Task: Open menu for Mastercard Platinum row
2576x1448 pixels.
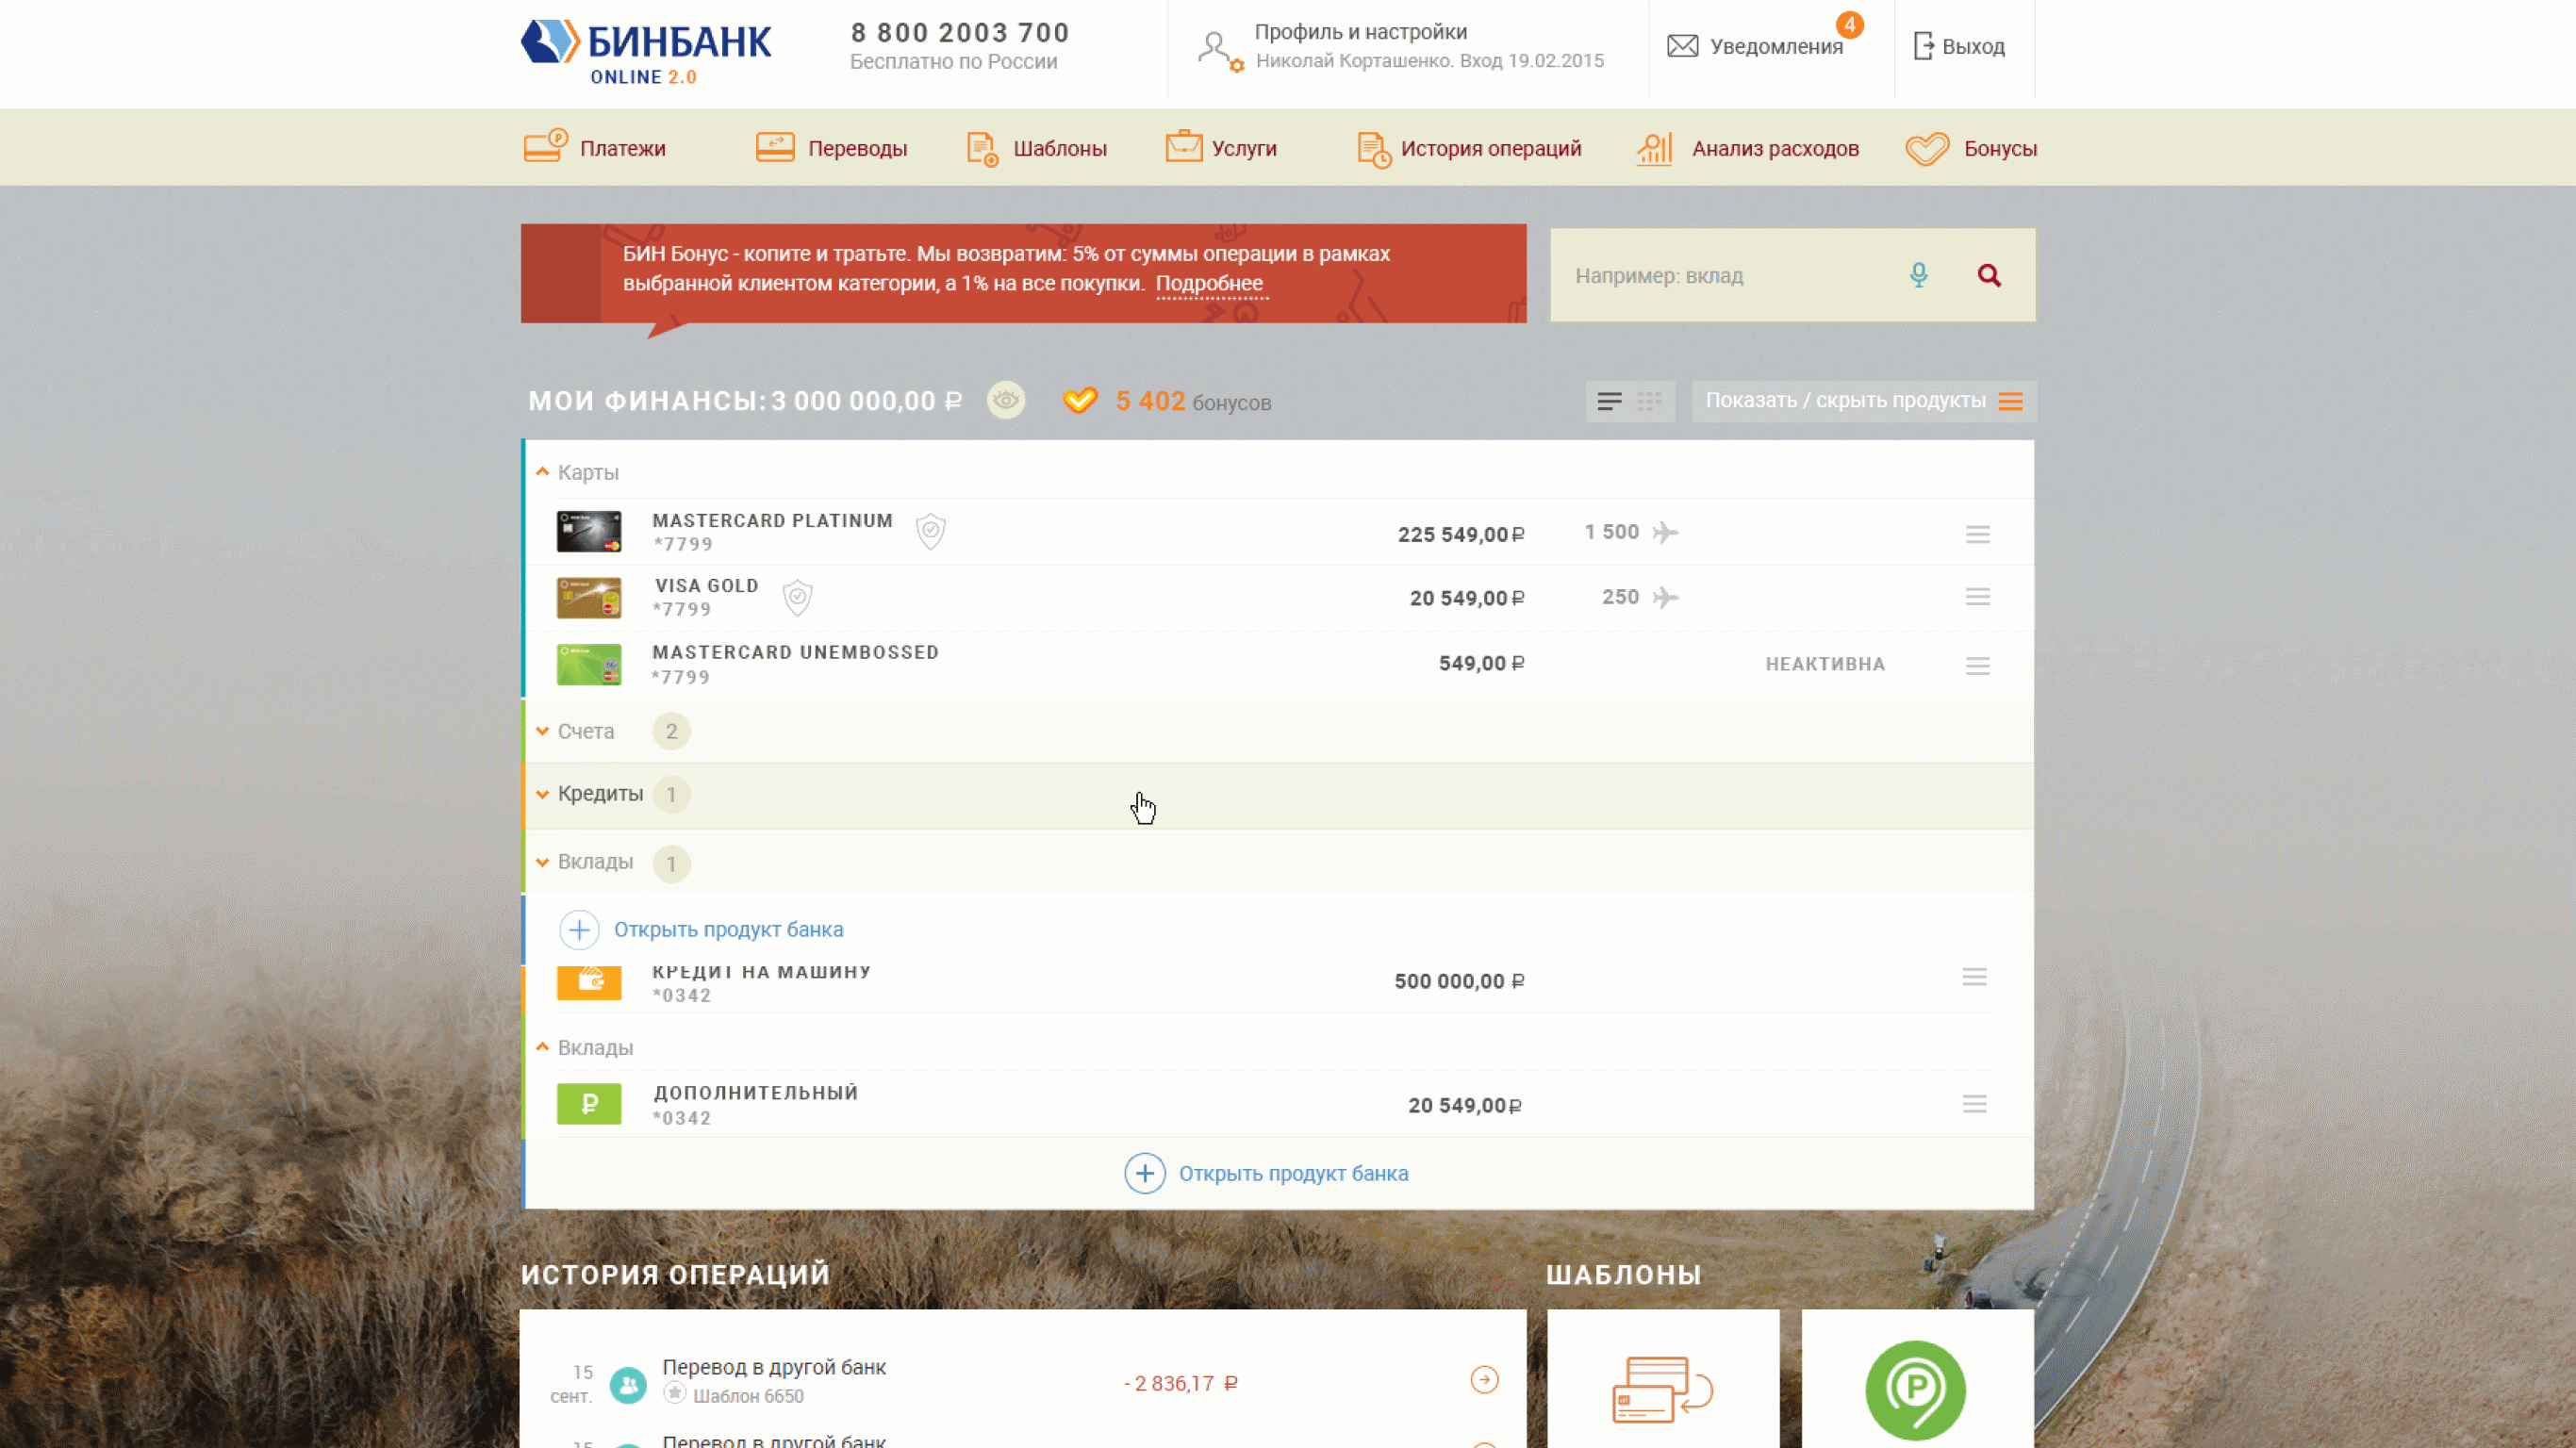Action: (x=1977, y=534)
